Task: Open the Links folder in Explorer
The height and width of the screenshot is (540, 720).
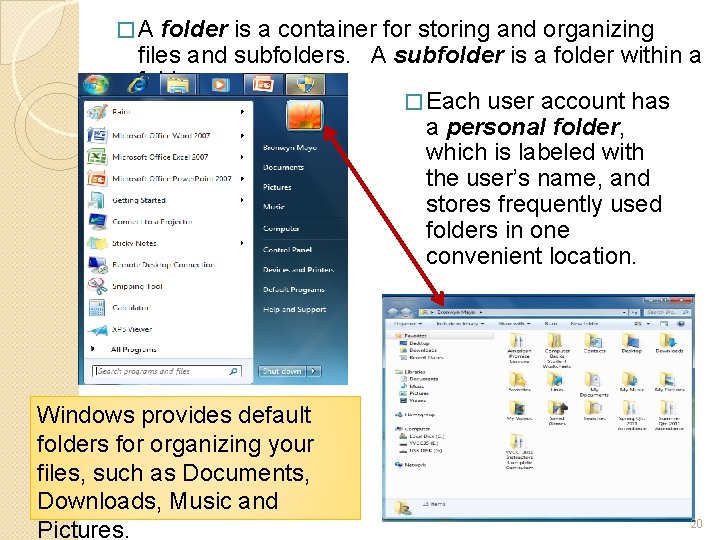Action: pos(557,382)
